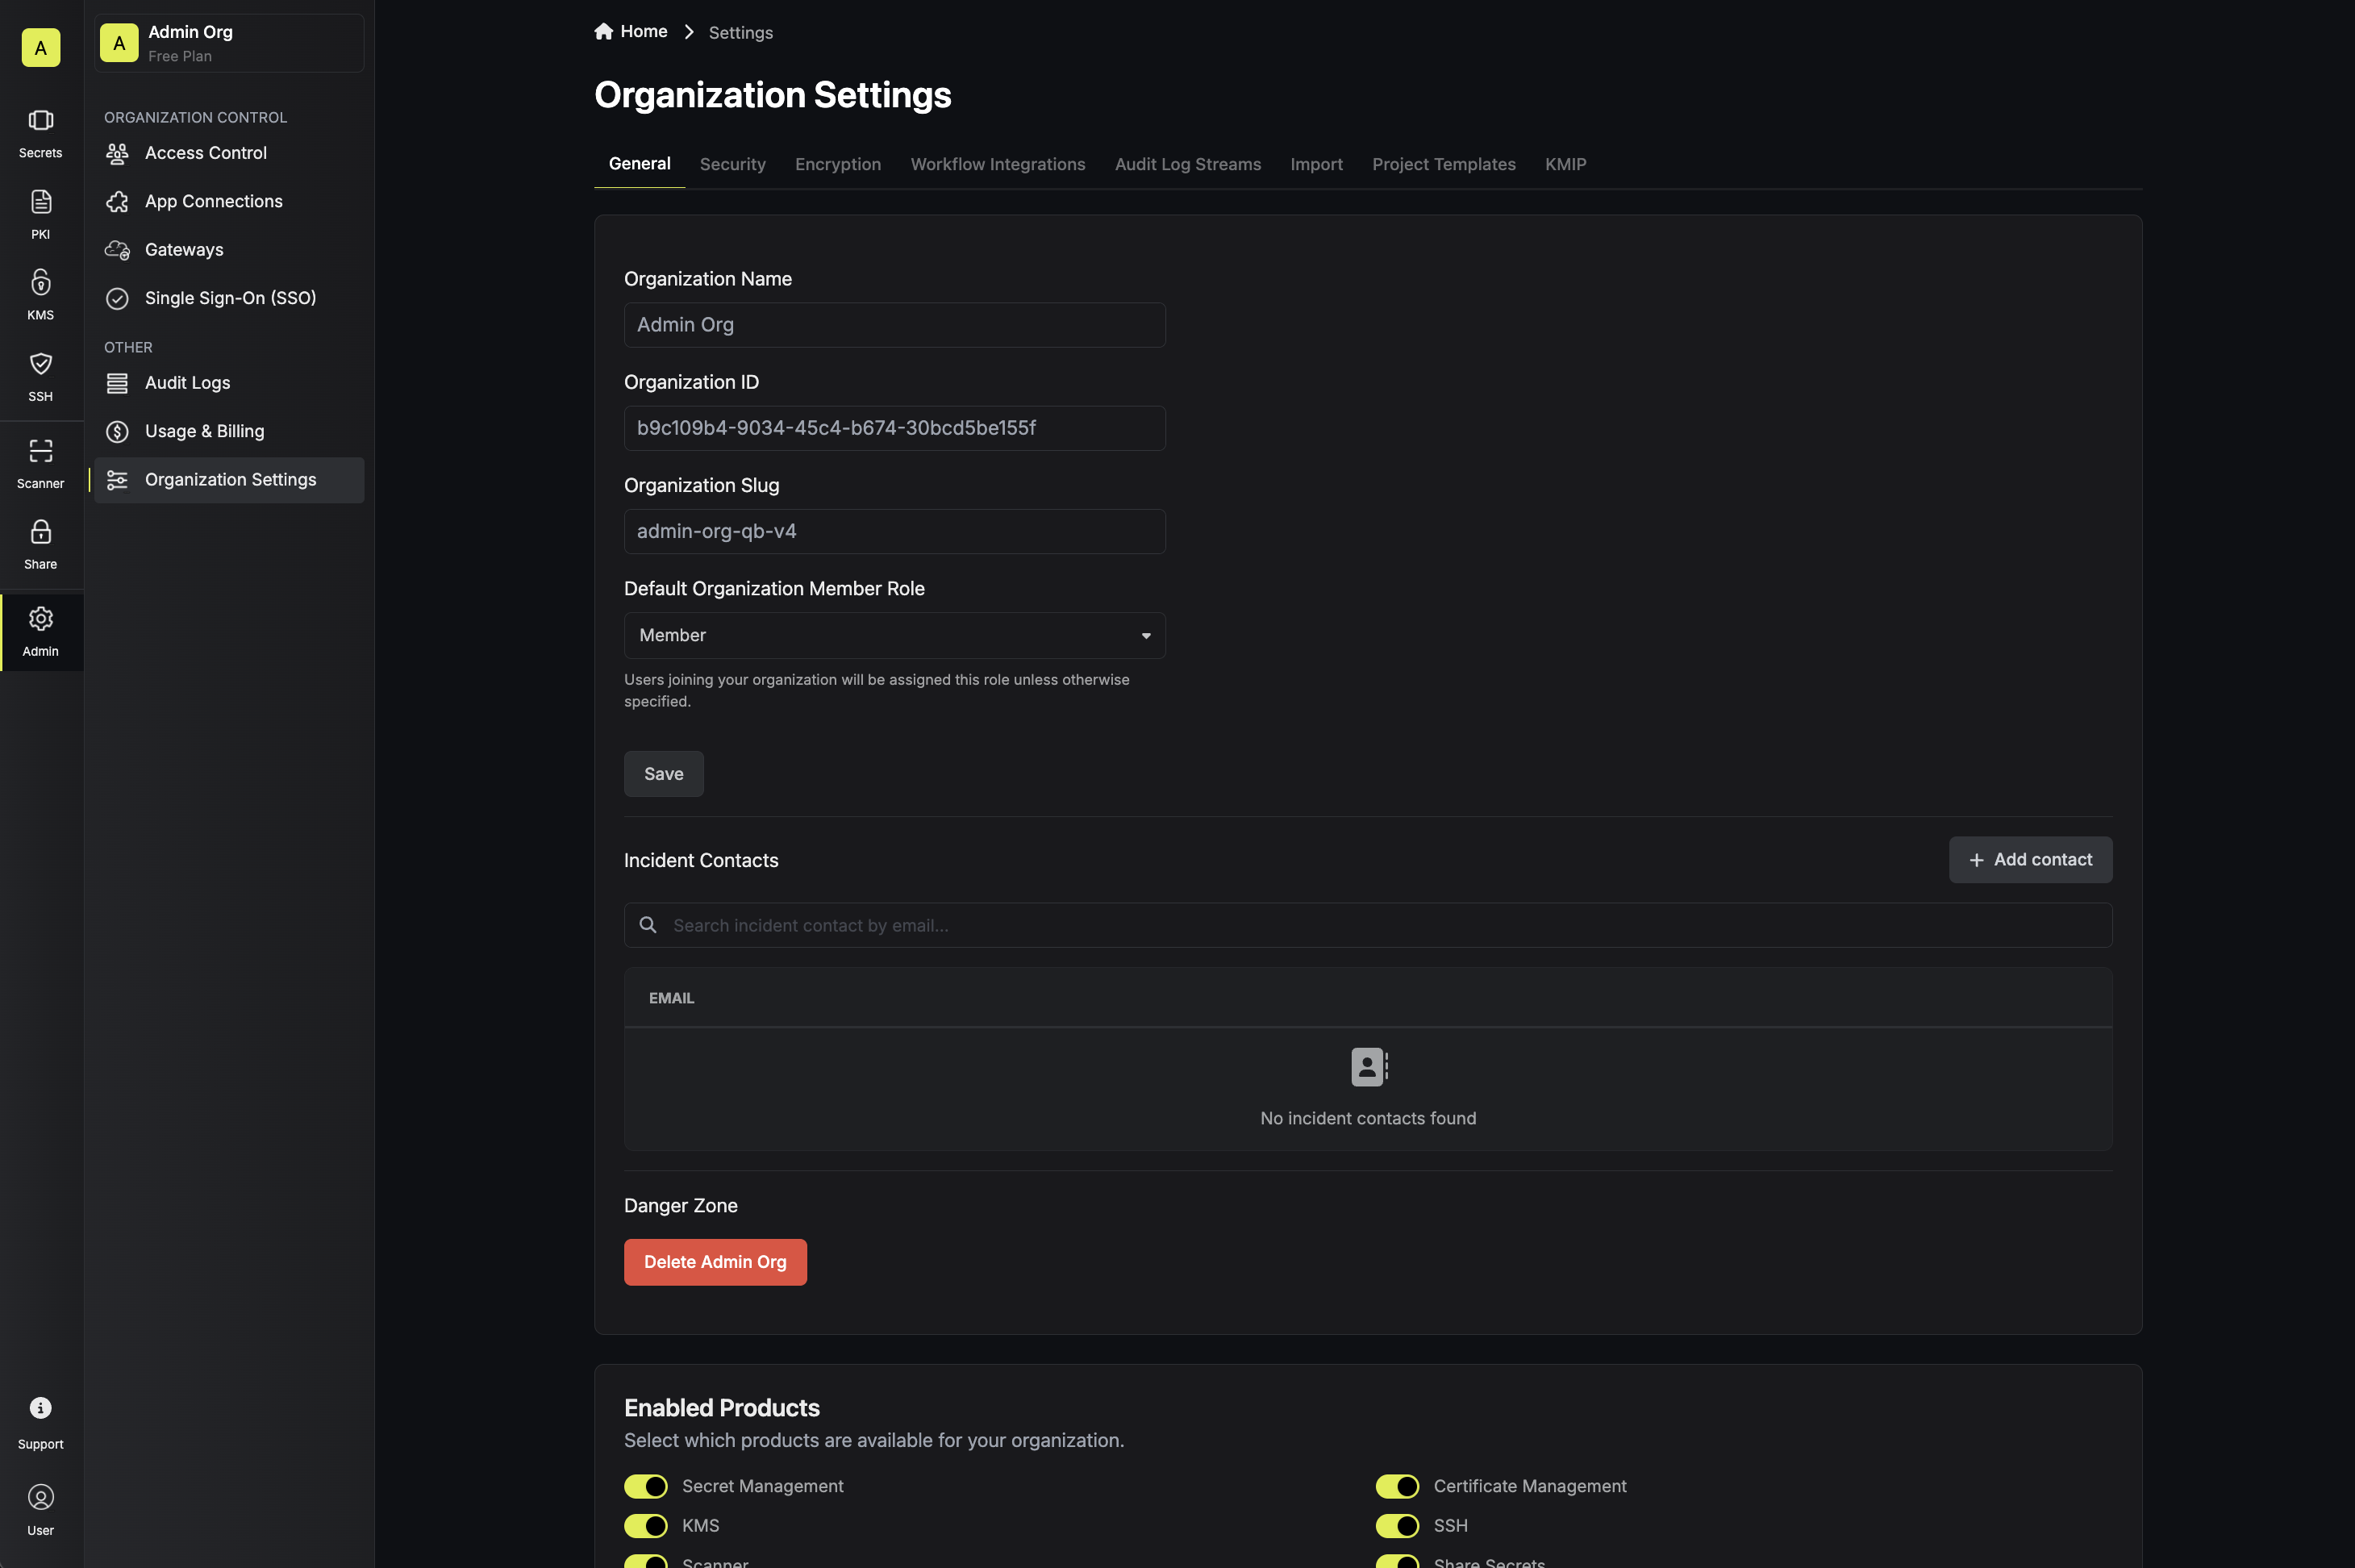This screenshot has height=1568, width=2355.
Task: Switch to the KMIP tab
Action: pyautogui.click(x=1565, y=164)
